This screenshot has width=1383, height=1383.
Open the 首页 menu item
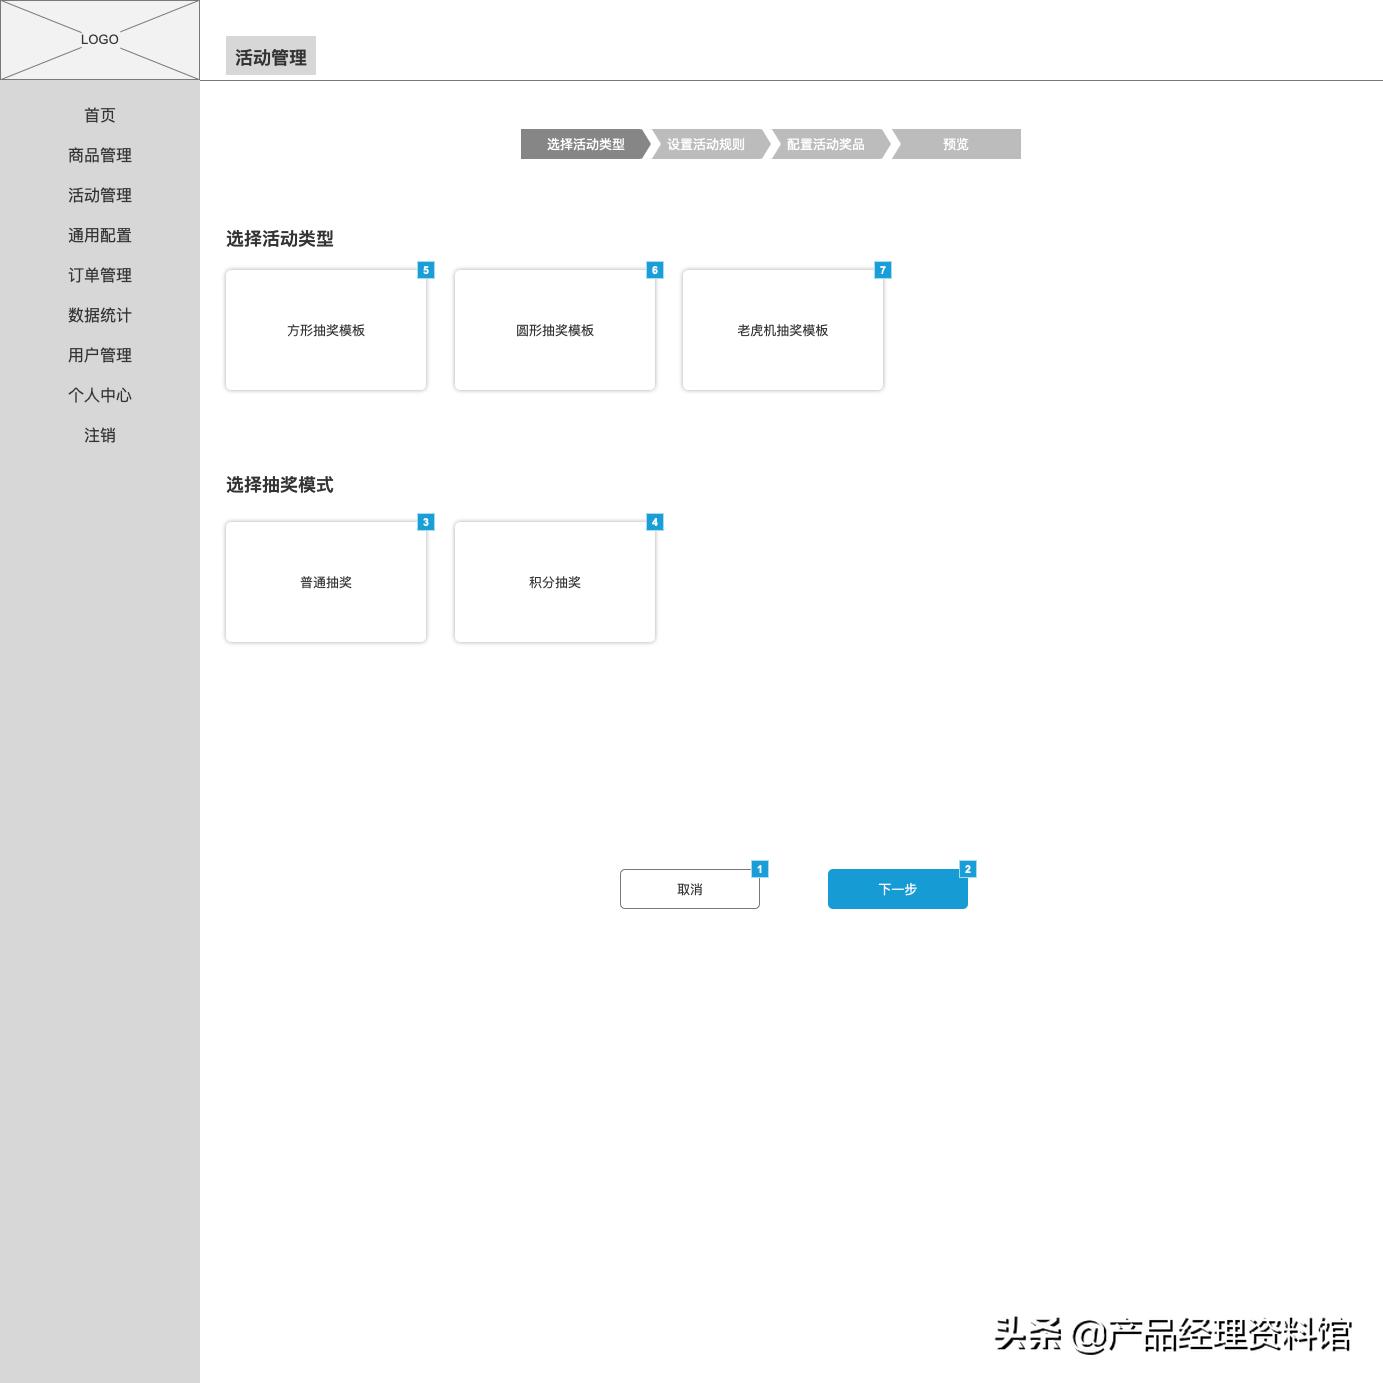[99, 115]
